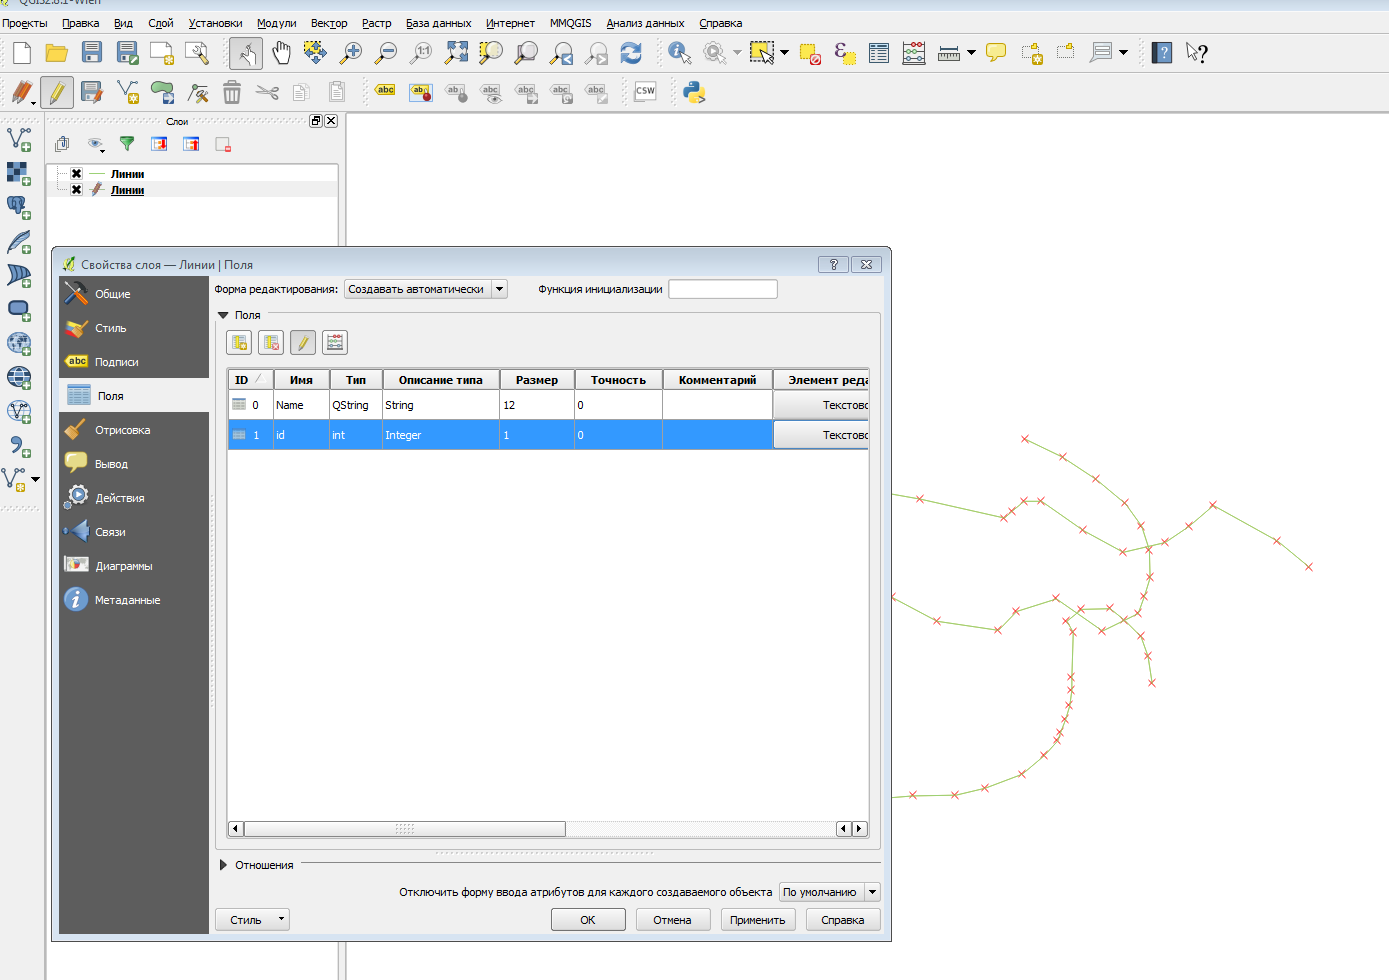Image resolution: width=1389 pixels, height=980 pixels.
Task: Open the field calculator in fields dialog
Action: [x=335, y=343]
